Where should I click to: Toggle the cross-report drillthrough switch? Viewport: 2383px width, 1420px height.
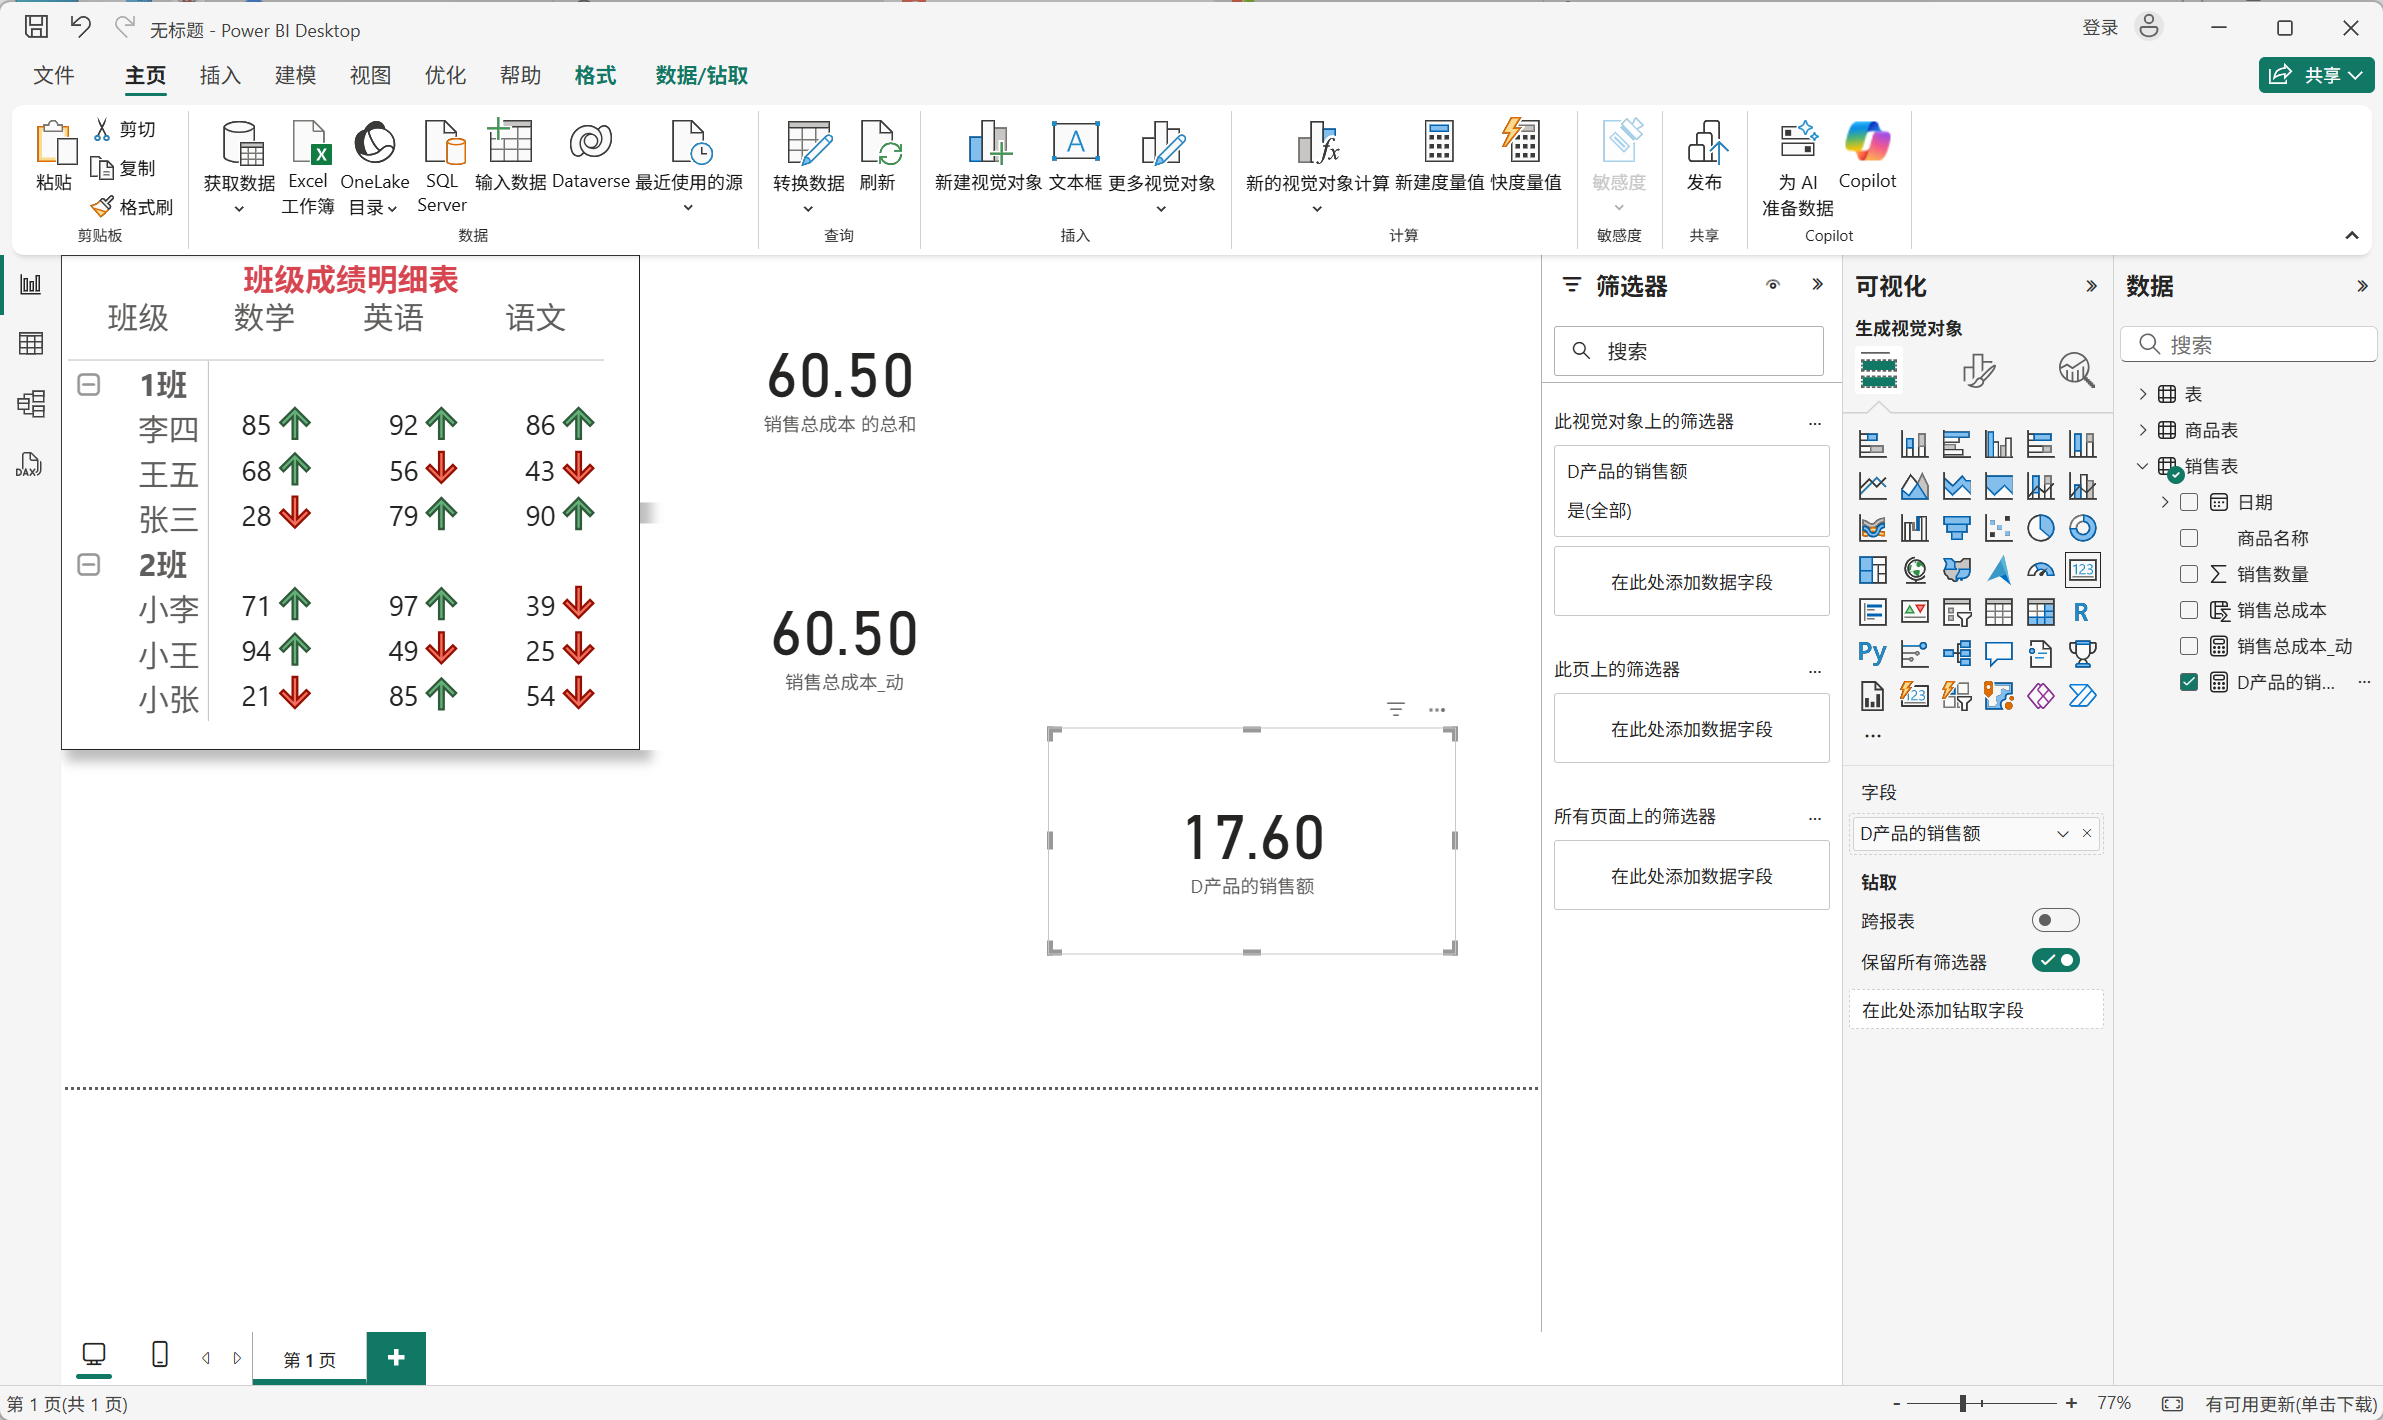[x=2055, y=920]
